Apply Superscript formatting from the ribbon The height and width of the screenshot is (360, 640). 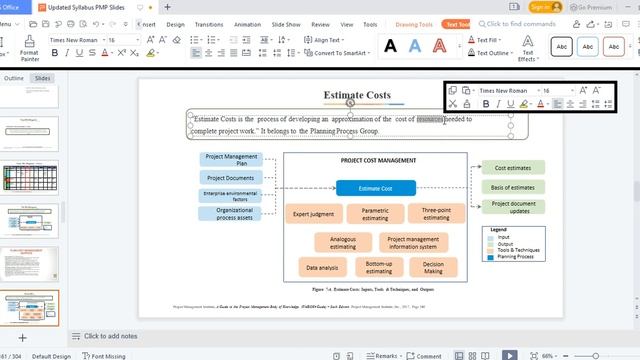122,53
